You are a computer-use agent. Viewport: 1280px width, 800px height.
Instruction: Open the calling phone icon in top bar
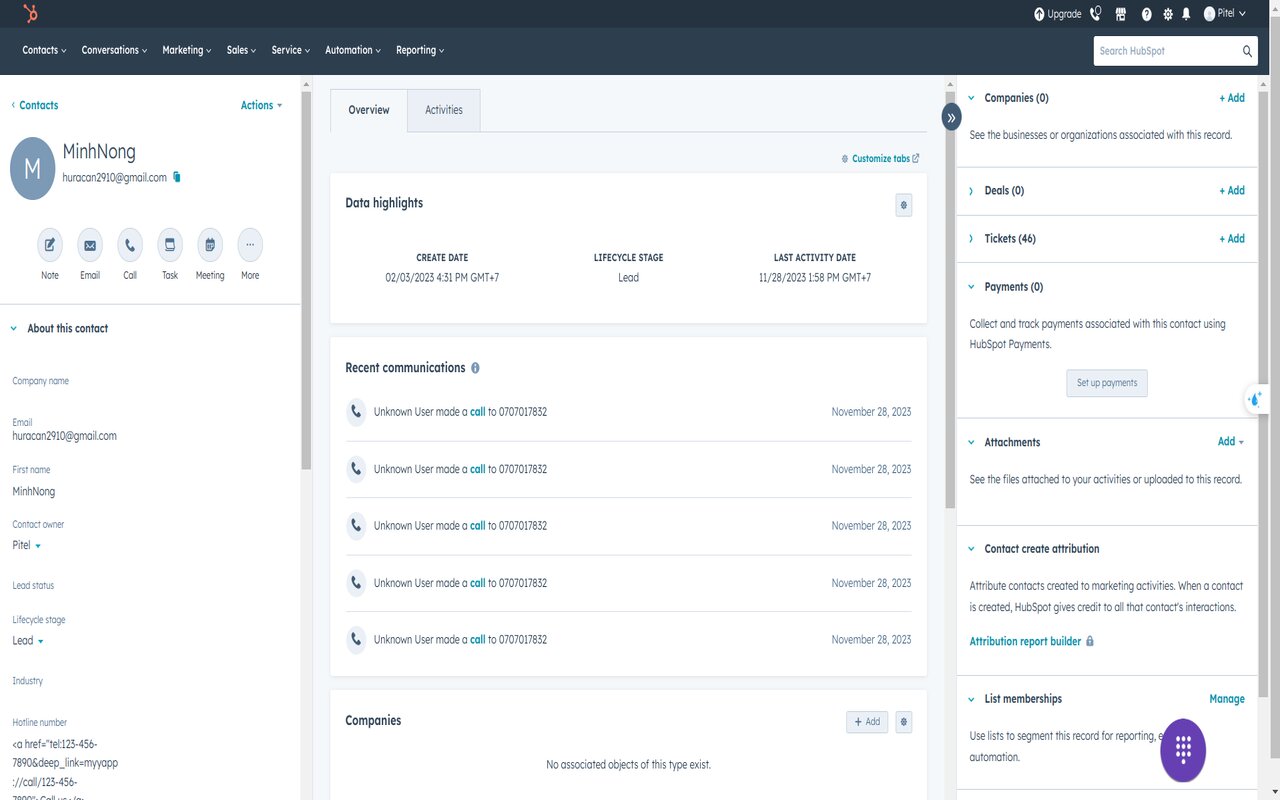coord(1095,14)
